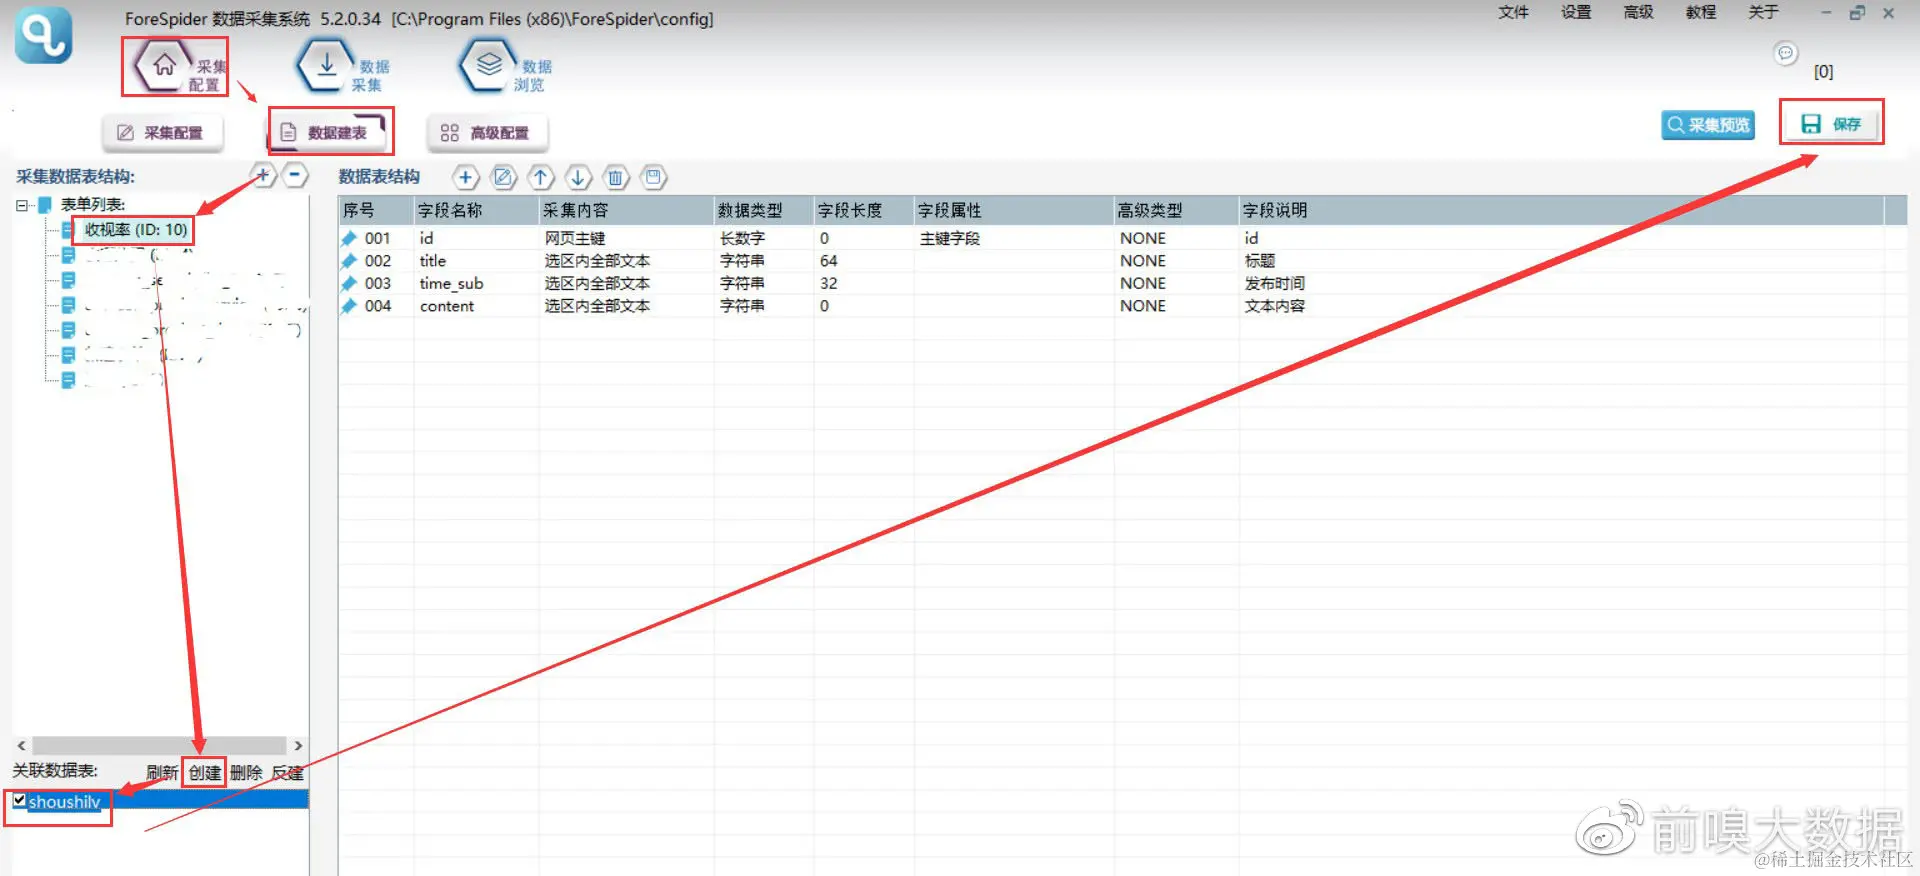Click the 高级类型 column header
This screenshot has height=876, width=1920.
pos(1176,210)
